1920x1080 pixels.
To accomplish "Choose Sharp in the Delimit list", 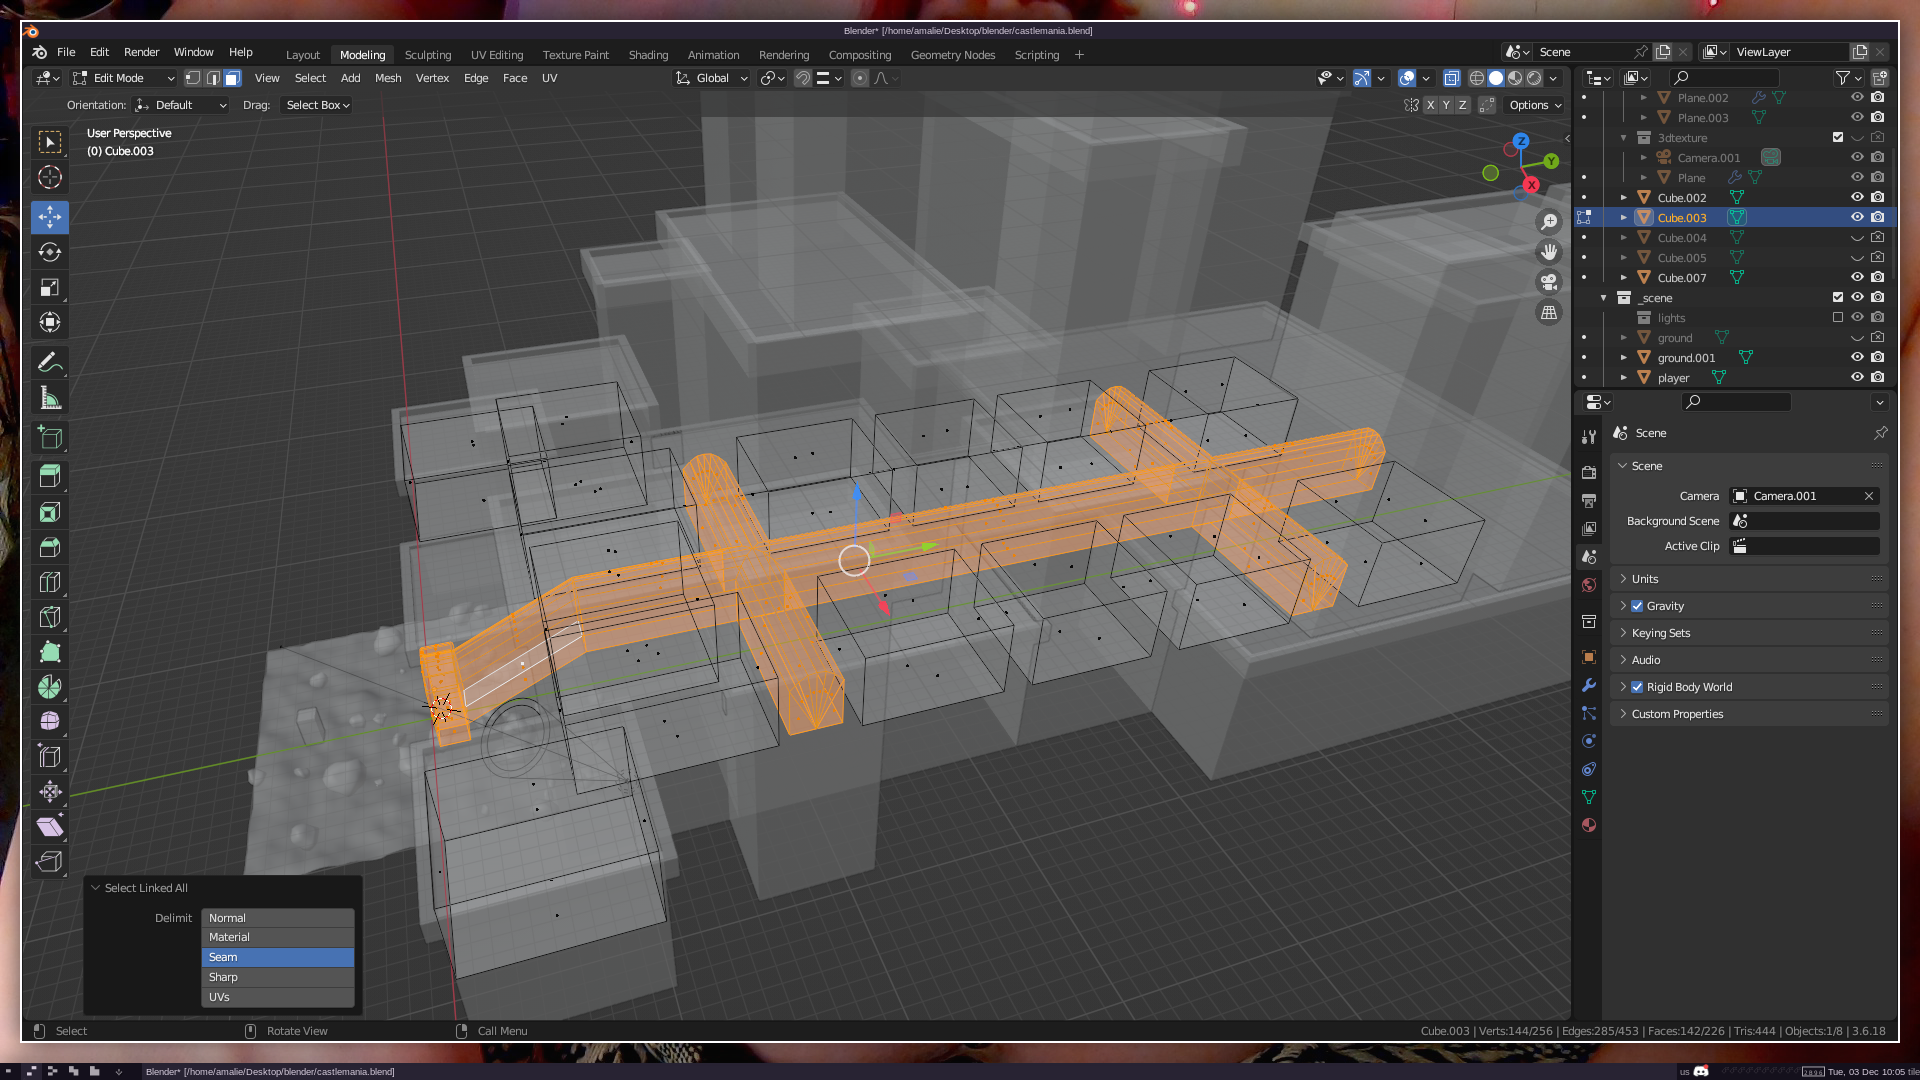I will [278, 977].
